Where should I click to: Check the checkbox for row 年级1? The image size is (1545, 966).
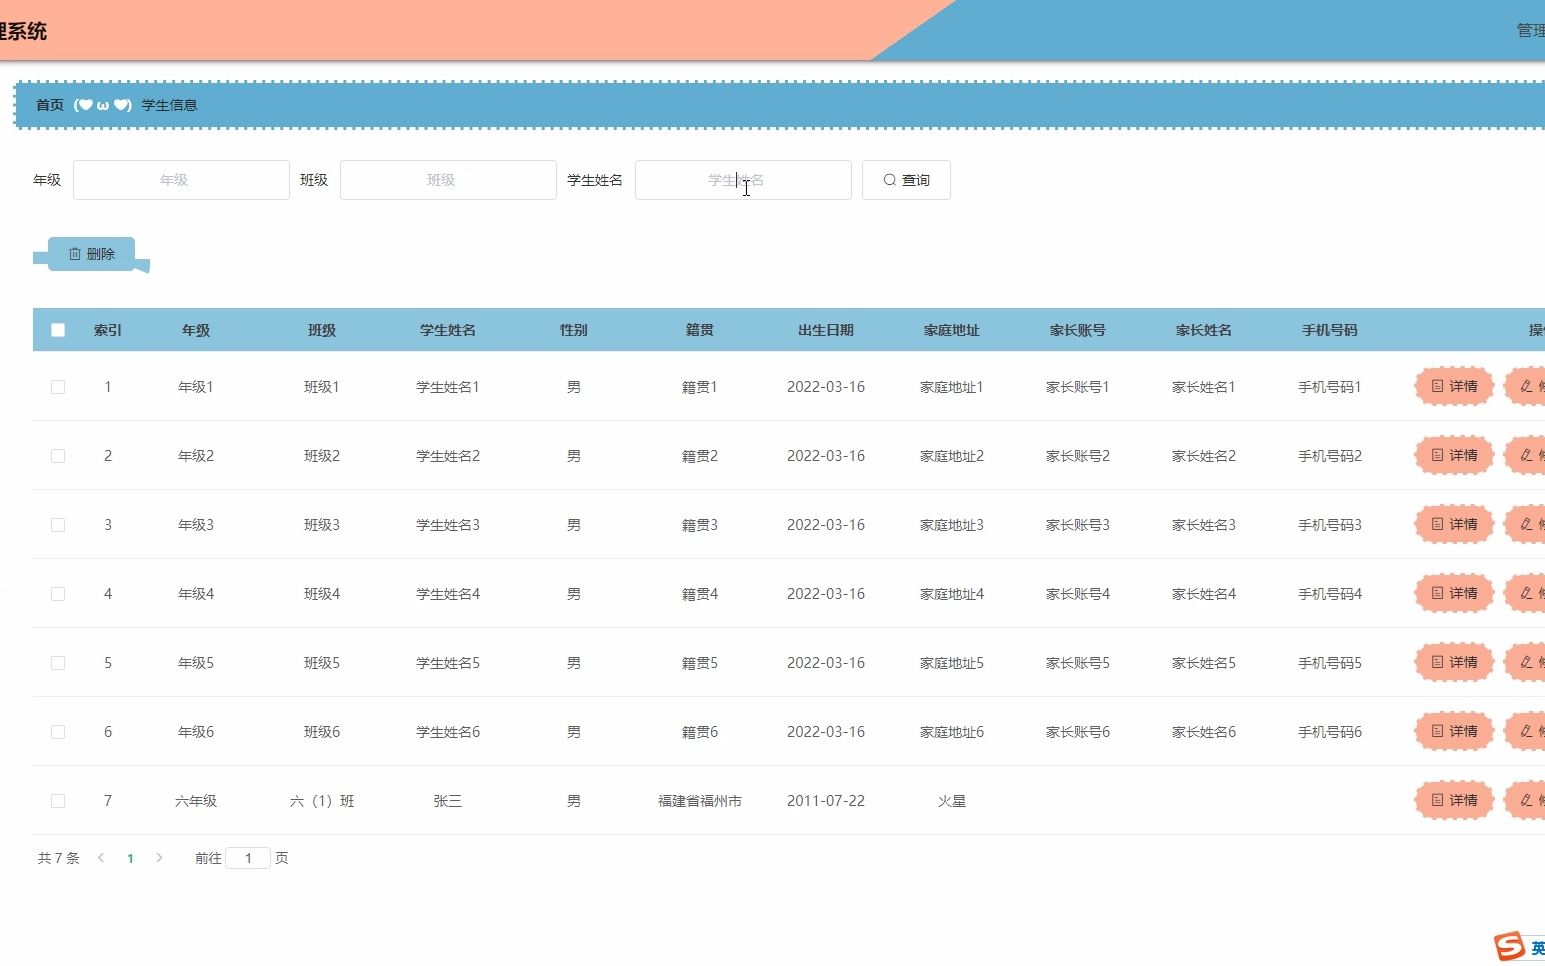58,387
